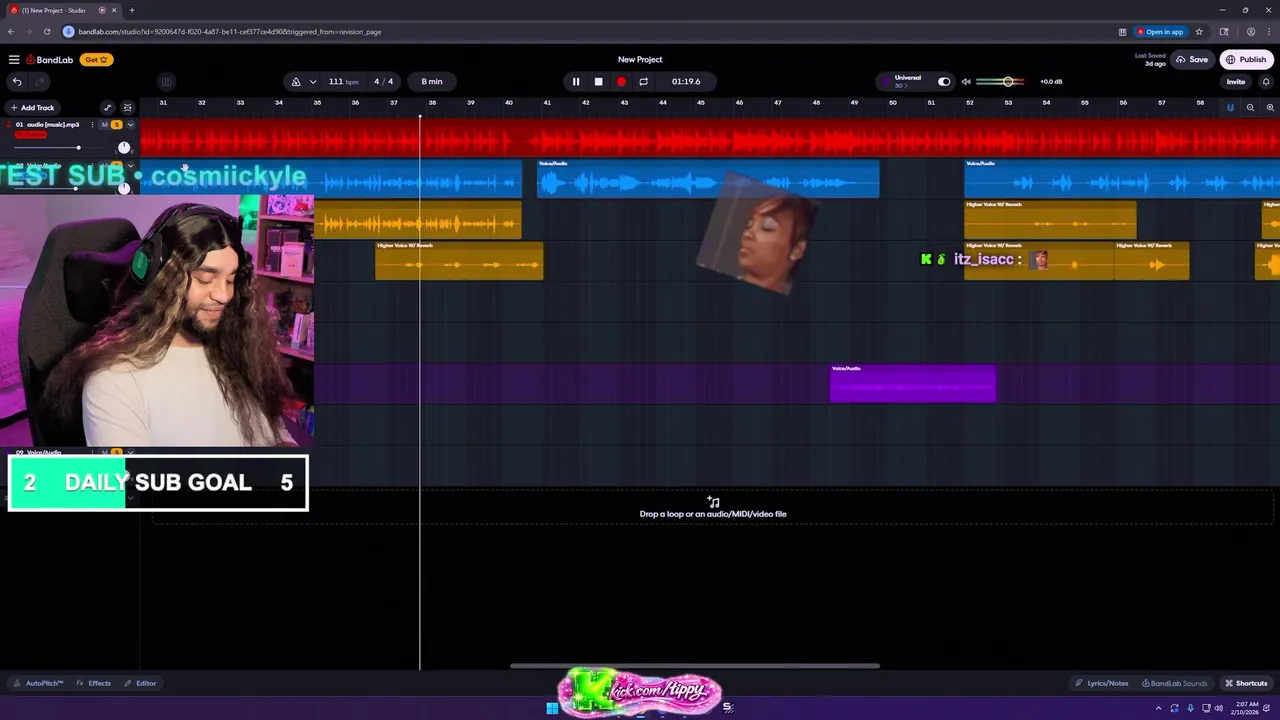This screenshot has width=1280, height=720.
Task: Open a new browser tab with plus
Action: coord(131,10)
